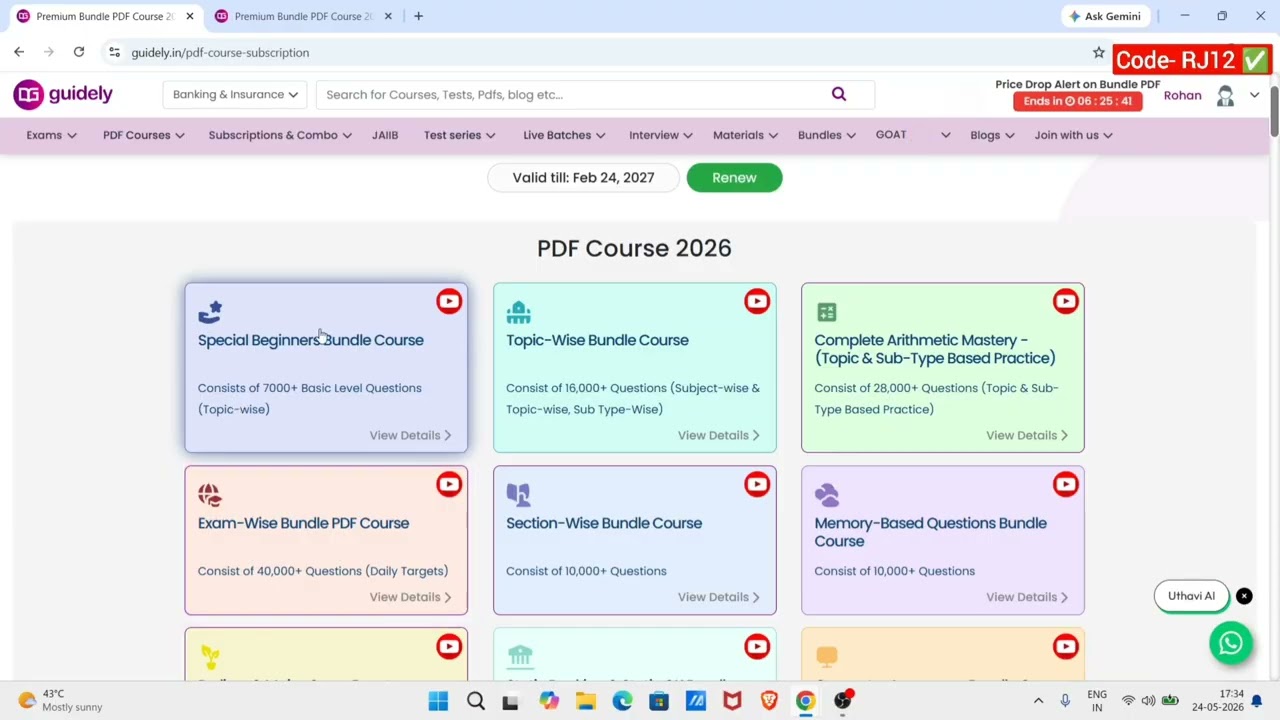View Details of Special Beginners Bundle Course
This screenshot has height=720, width=1280.
[x=410, y=435]
